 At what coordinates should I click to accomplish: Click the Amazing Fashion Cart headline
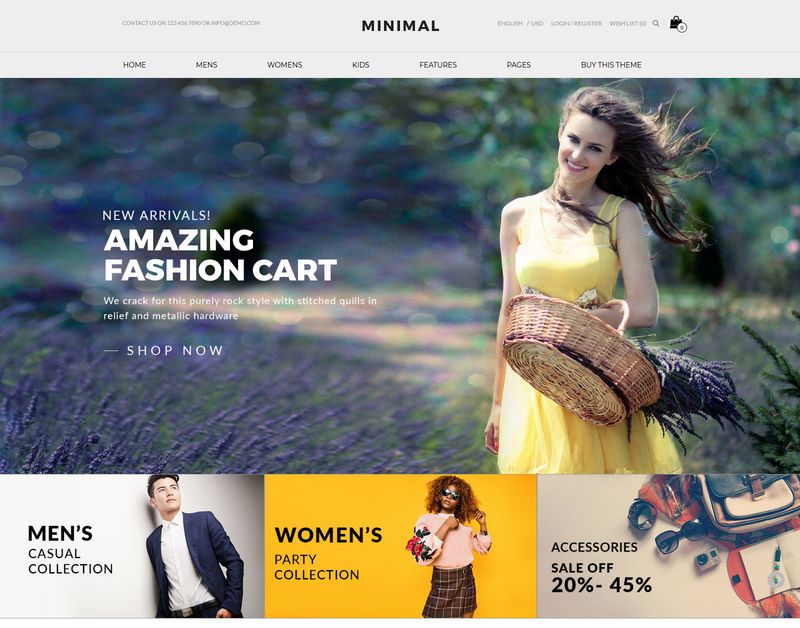click(x=220, y=255)
